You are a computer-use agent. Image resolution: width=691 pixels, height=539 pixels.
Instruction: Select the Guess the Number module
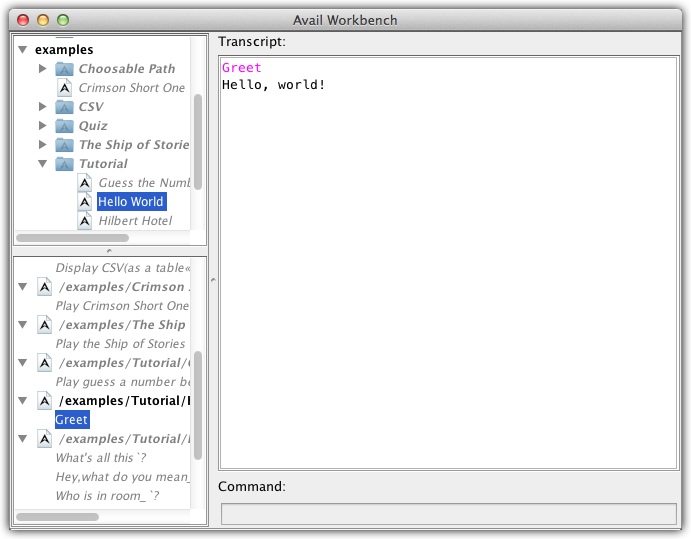tap(144, 182)
